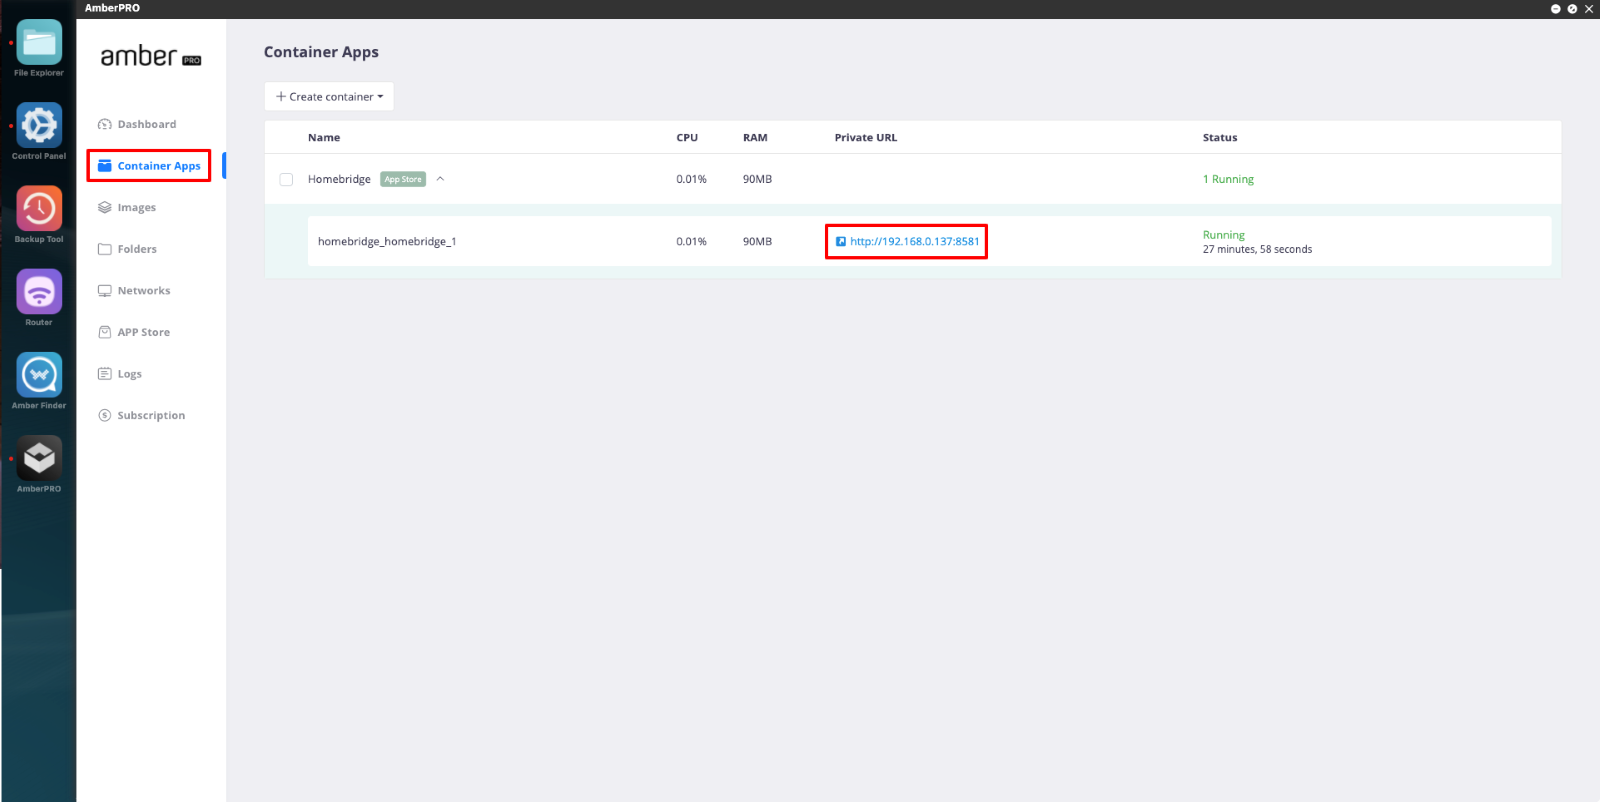
Task: Click the App Store badge
Action: (x=403, y=180)
